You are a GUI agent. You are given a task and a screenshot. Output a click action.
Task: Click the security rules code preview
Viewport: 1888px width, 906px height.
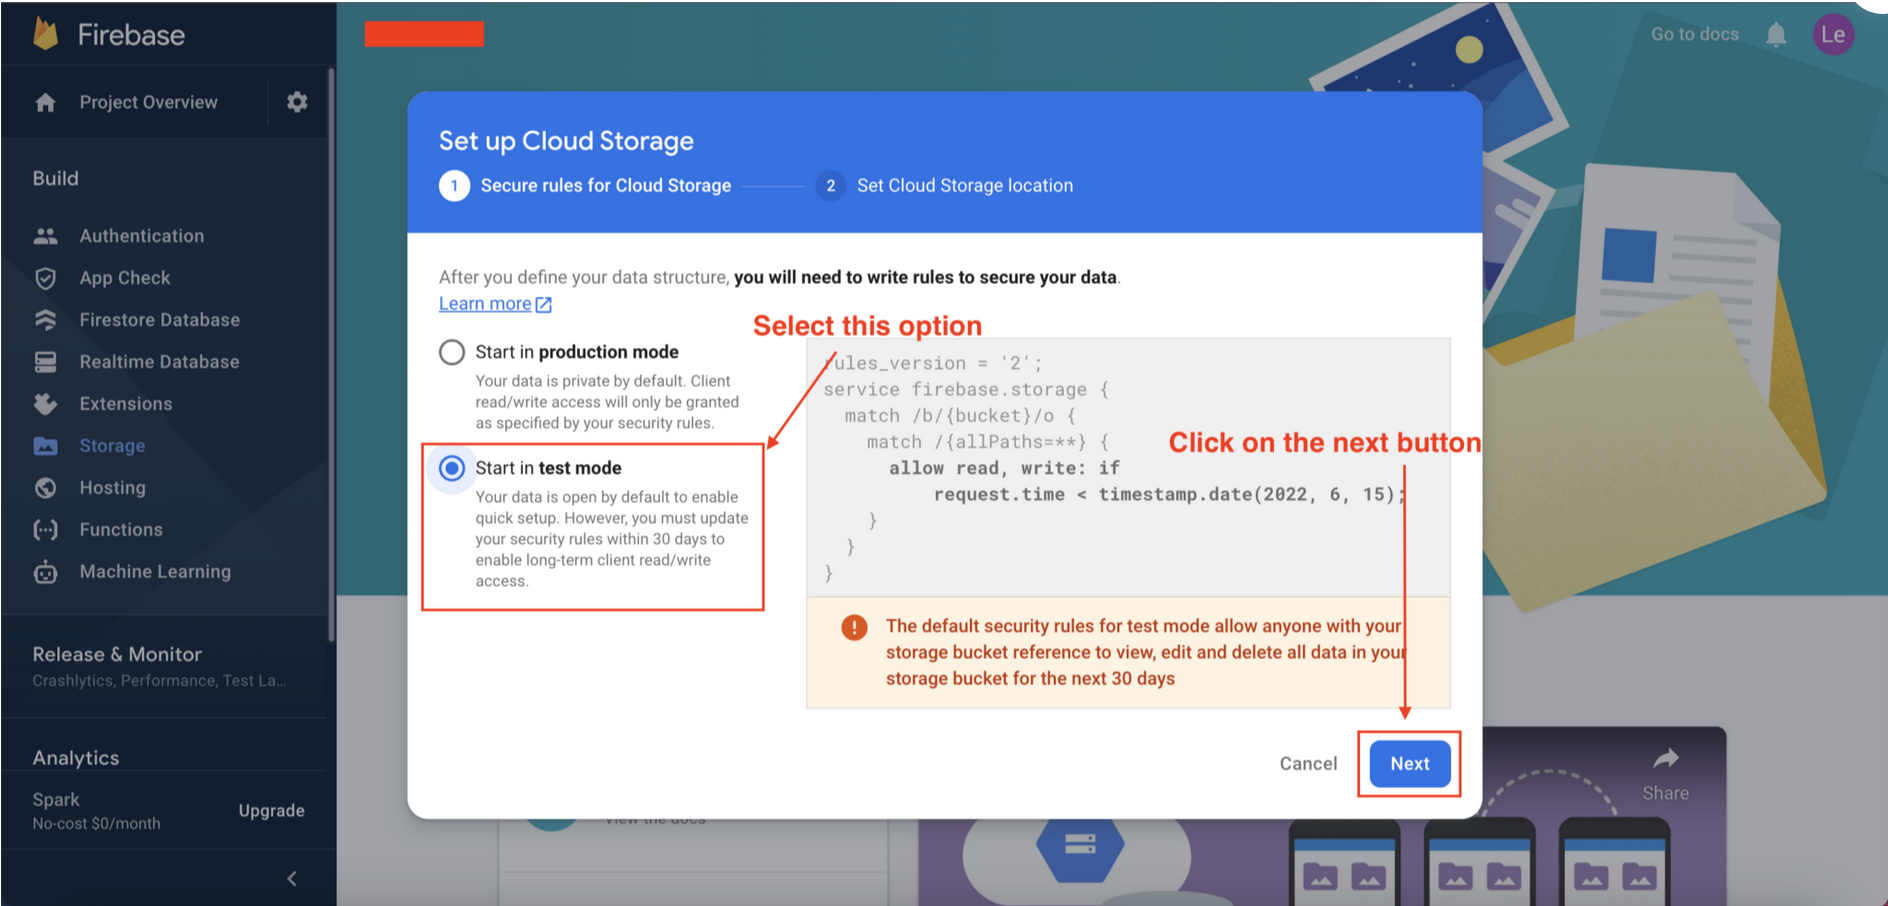click(1128, 467)
